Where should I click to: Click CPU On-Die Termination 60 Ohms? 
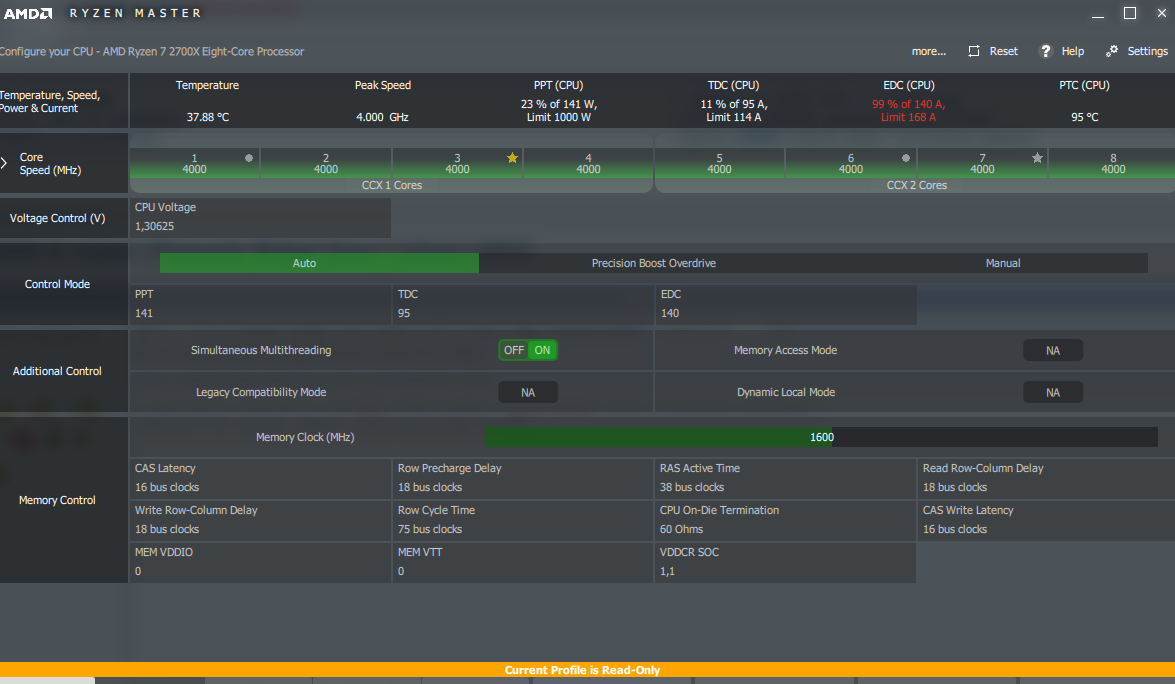point(786,520)
